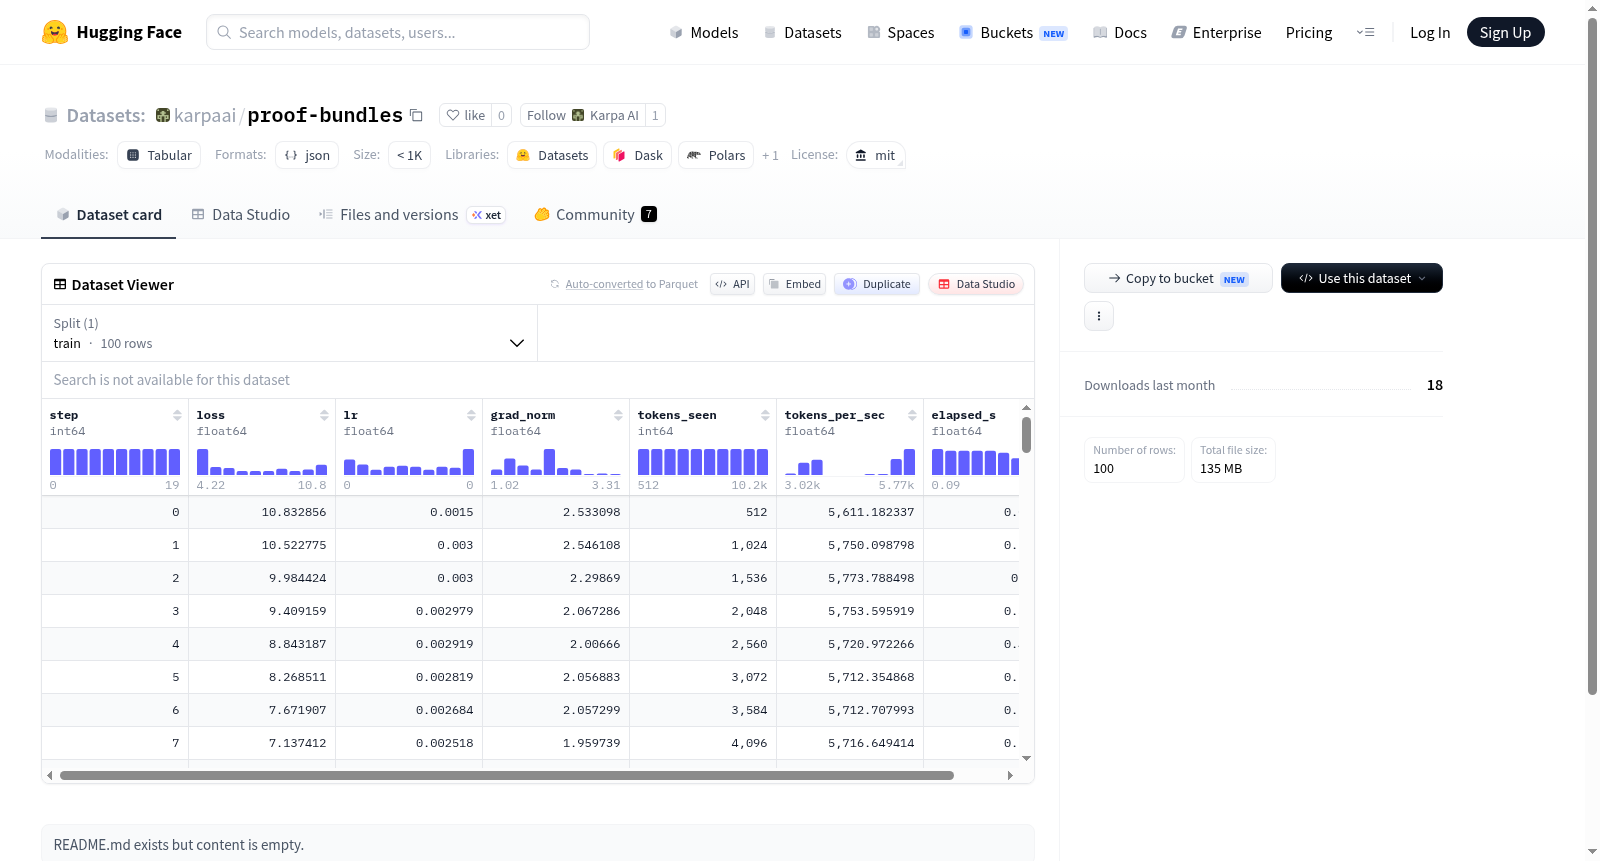Click the Sign Up button
Image resolution: width=1600 pixels, height=861 pixels.
(x=1505, y=32)
